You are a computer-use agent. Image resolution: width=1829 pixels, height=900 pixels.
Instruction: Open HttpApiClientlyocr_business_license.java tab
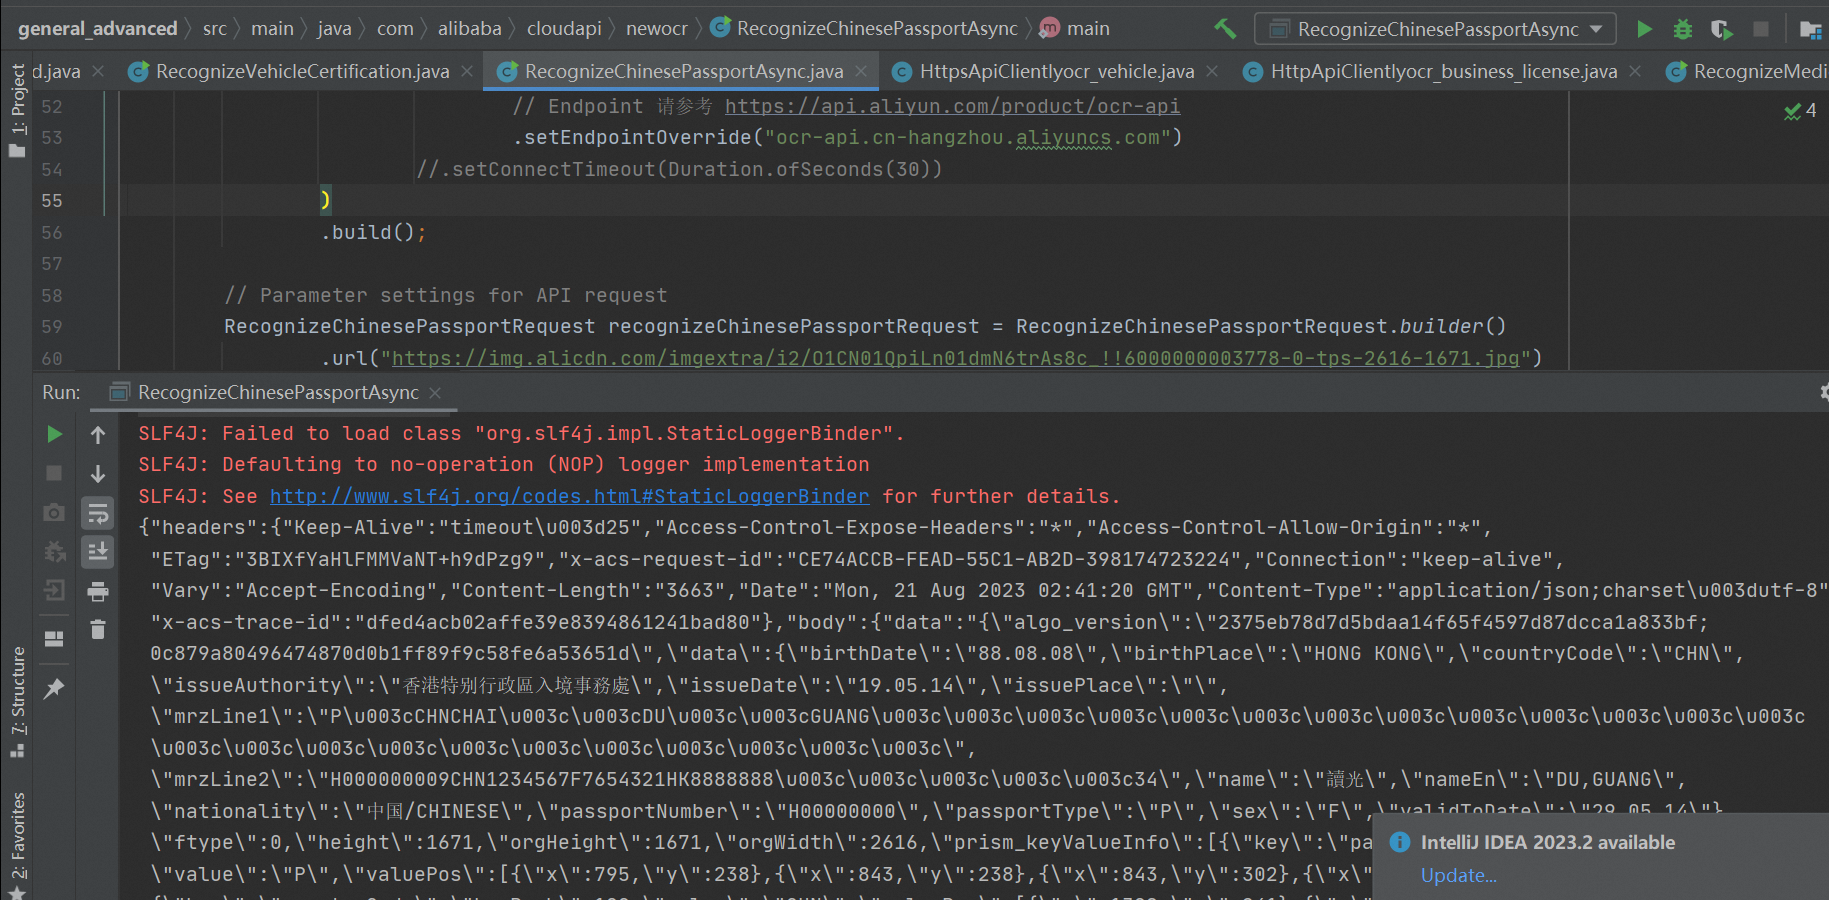point(1443,71)
